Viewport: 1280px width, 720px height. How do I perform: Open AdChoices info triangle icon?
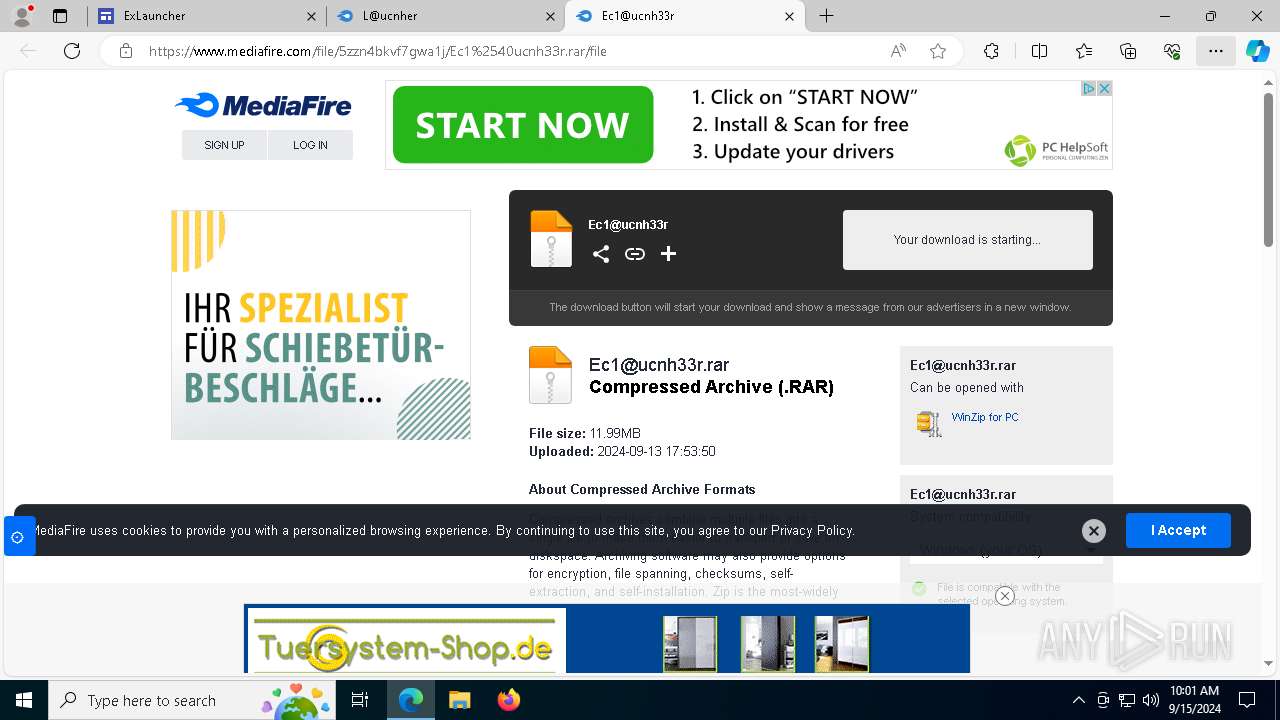[1089, 88]
